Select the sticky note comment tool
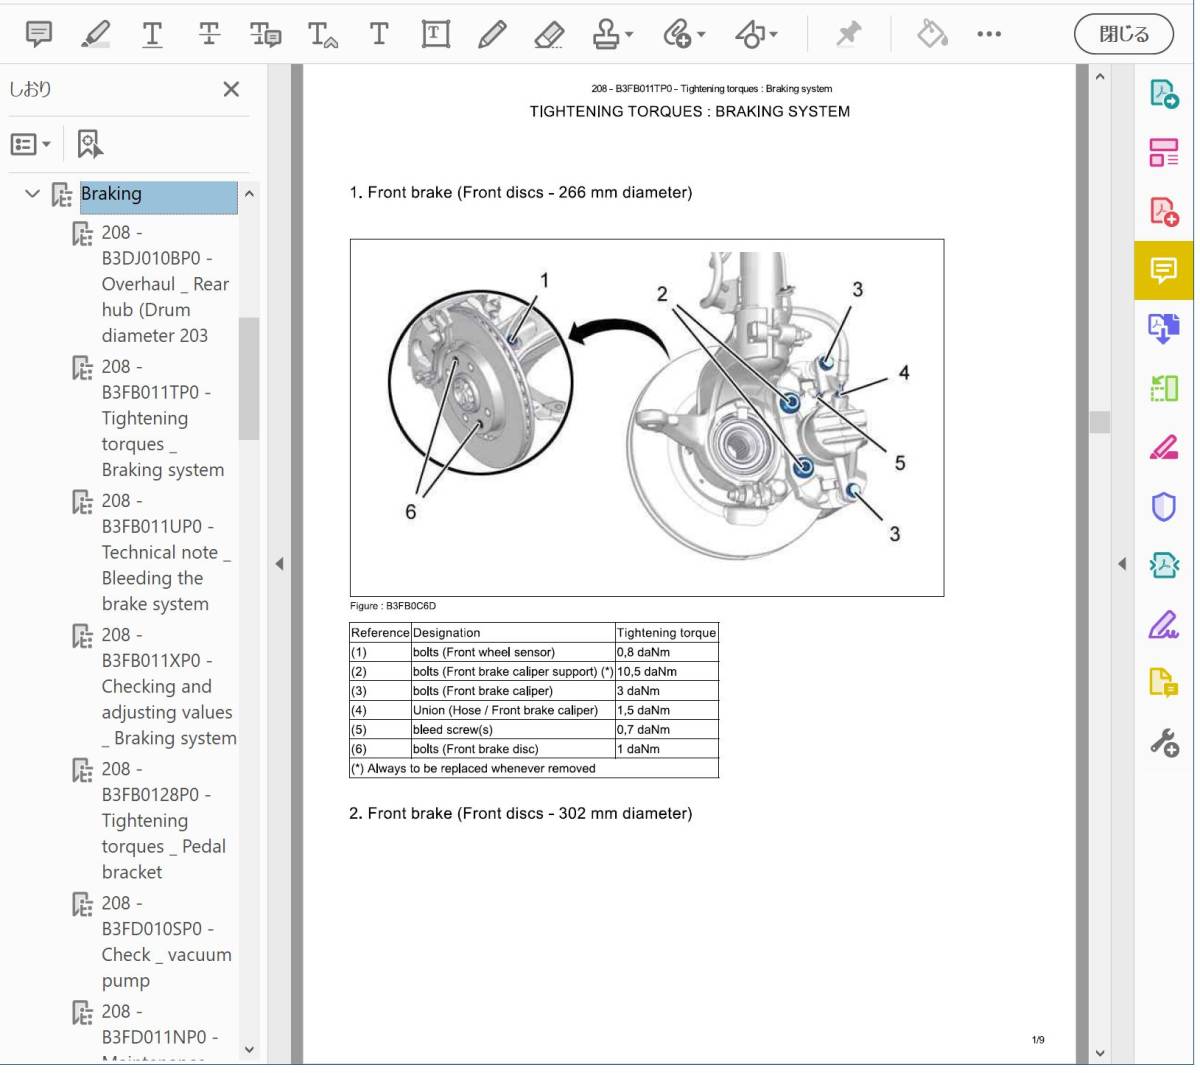Viewport: 1200px width, 1073px height. (39, 34)
